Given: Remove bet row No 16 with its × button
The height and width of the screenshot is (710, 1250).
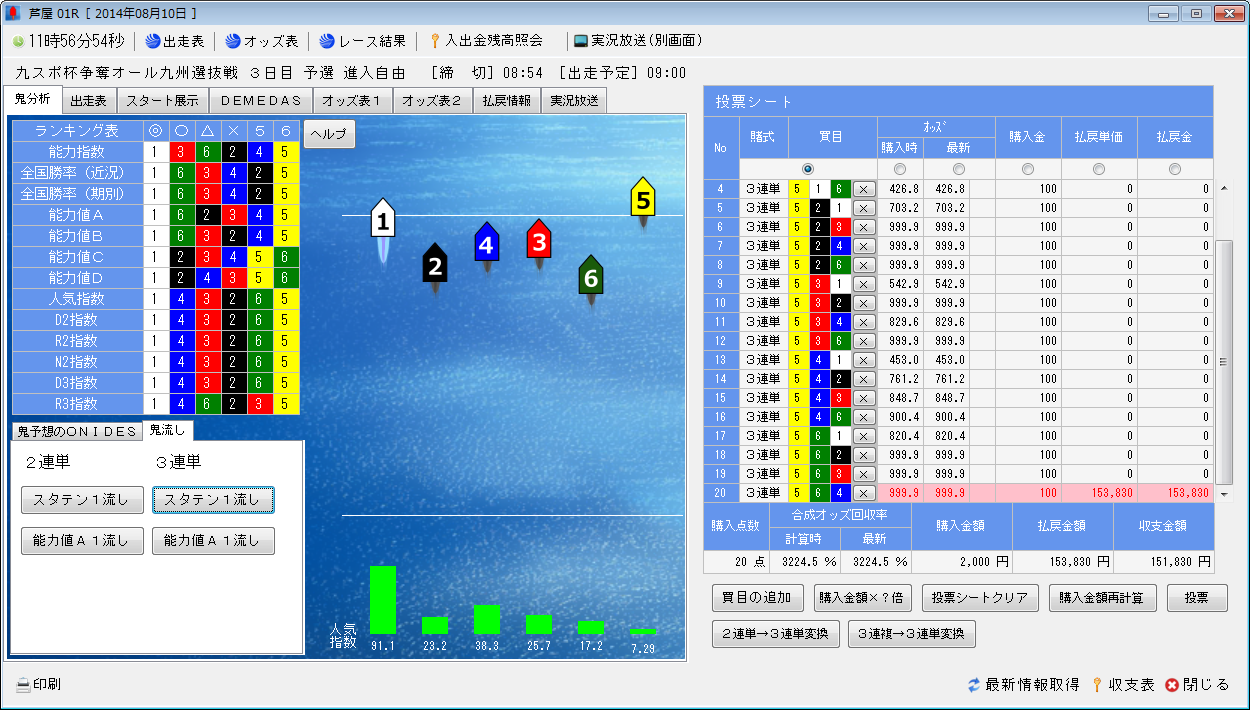Looking at the screenshot, I should (x=864, y=416).
